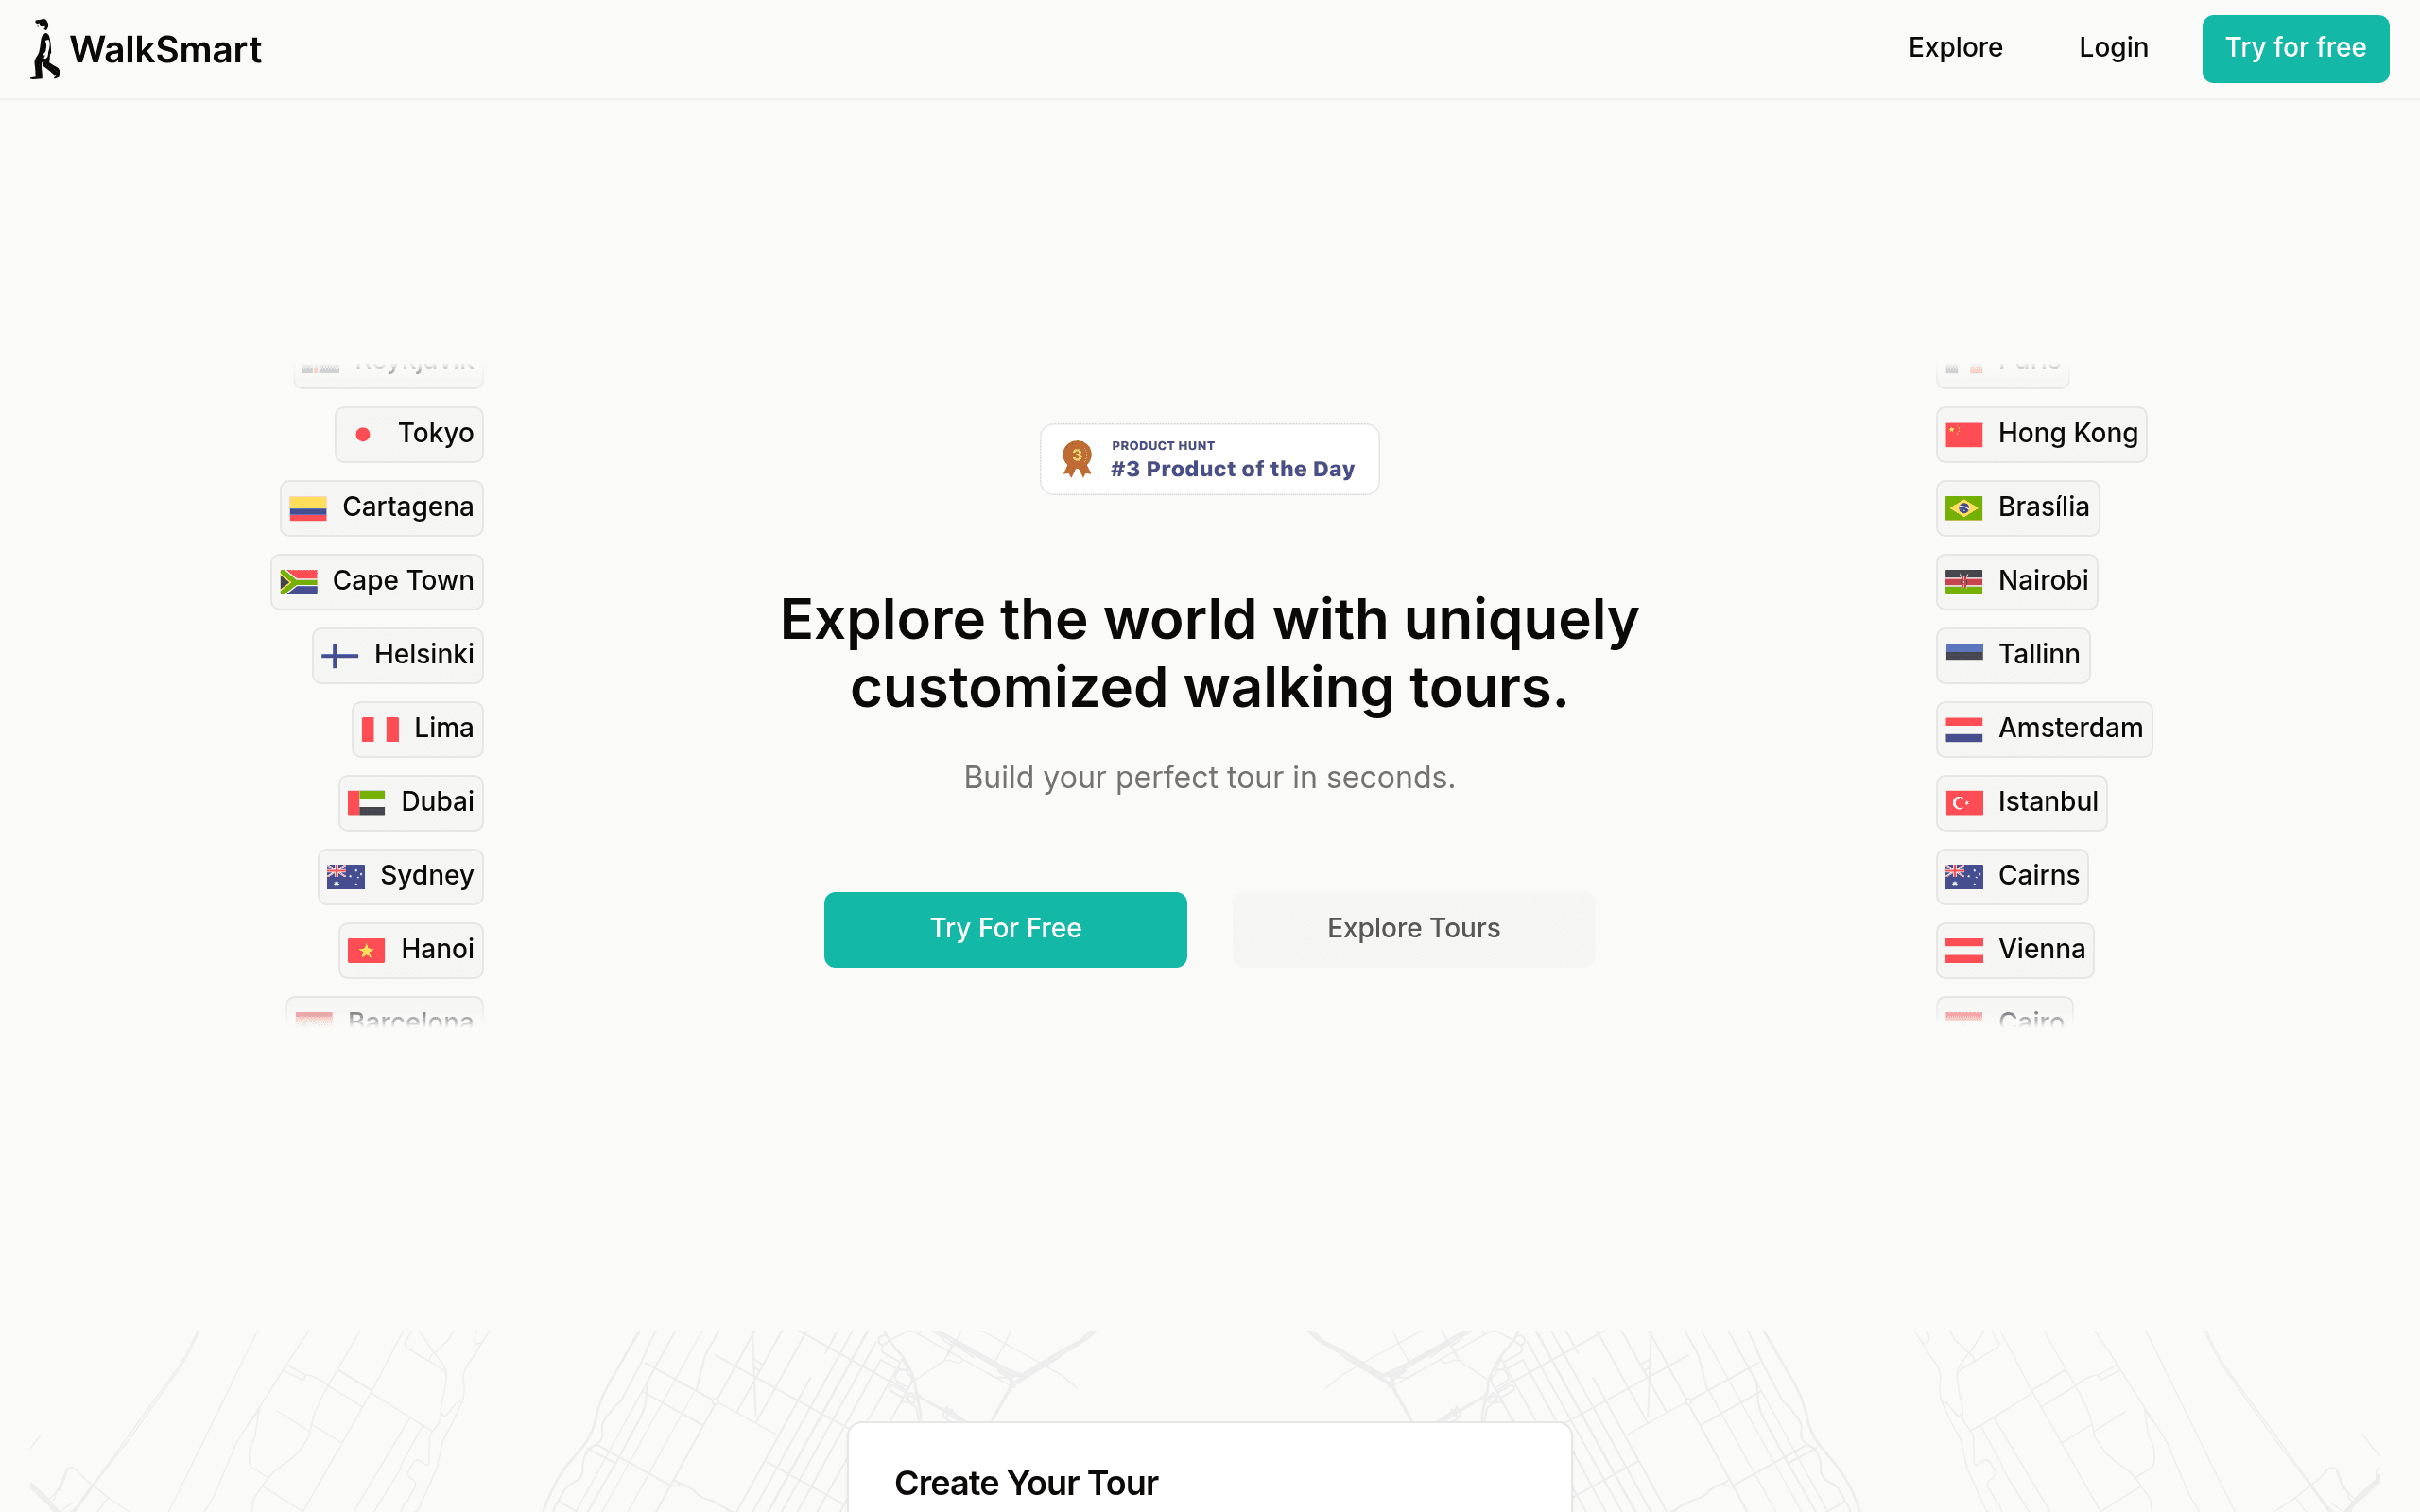Select the Vienna city label

tap(2041, 949)
